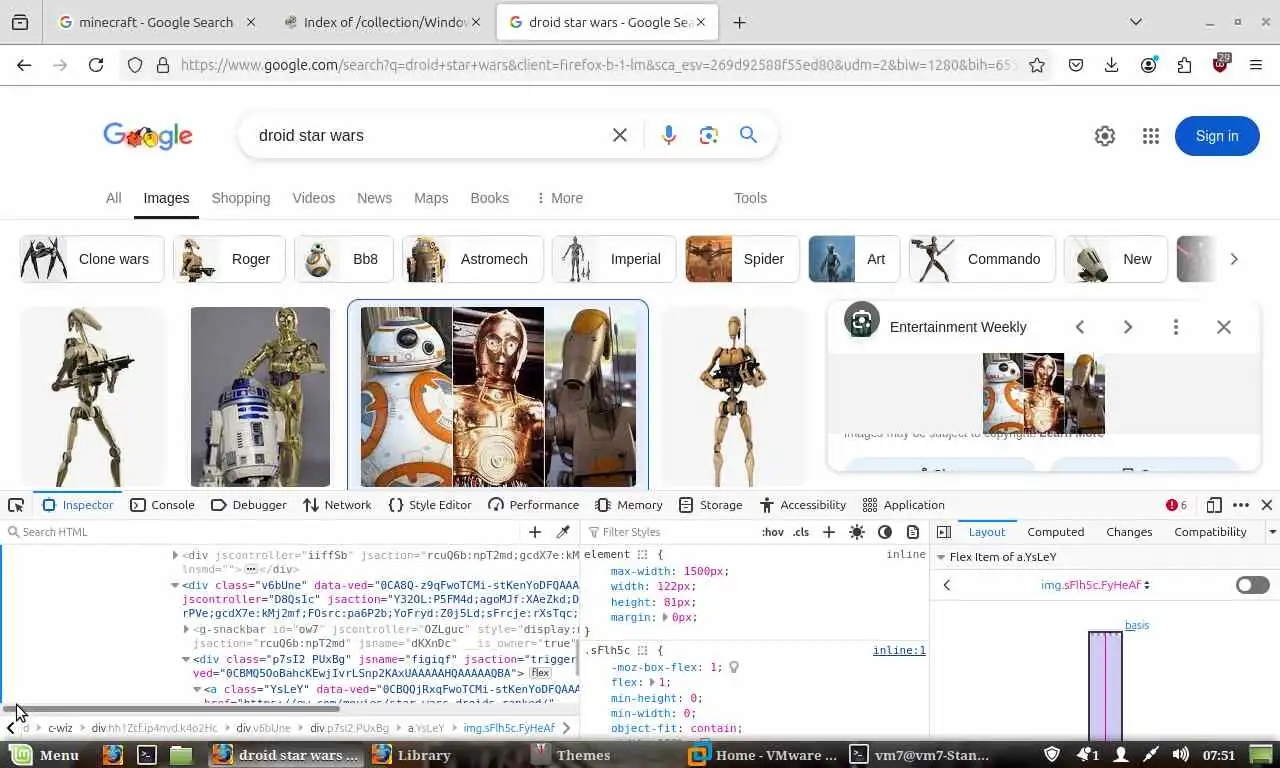This screenshot has width=1280, height=768.
Task: Open the DevTools three-dot customize menu
Action: [x=1241, y=505]
